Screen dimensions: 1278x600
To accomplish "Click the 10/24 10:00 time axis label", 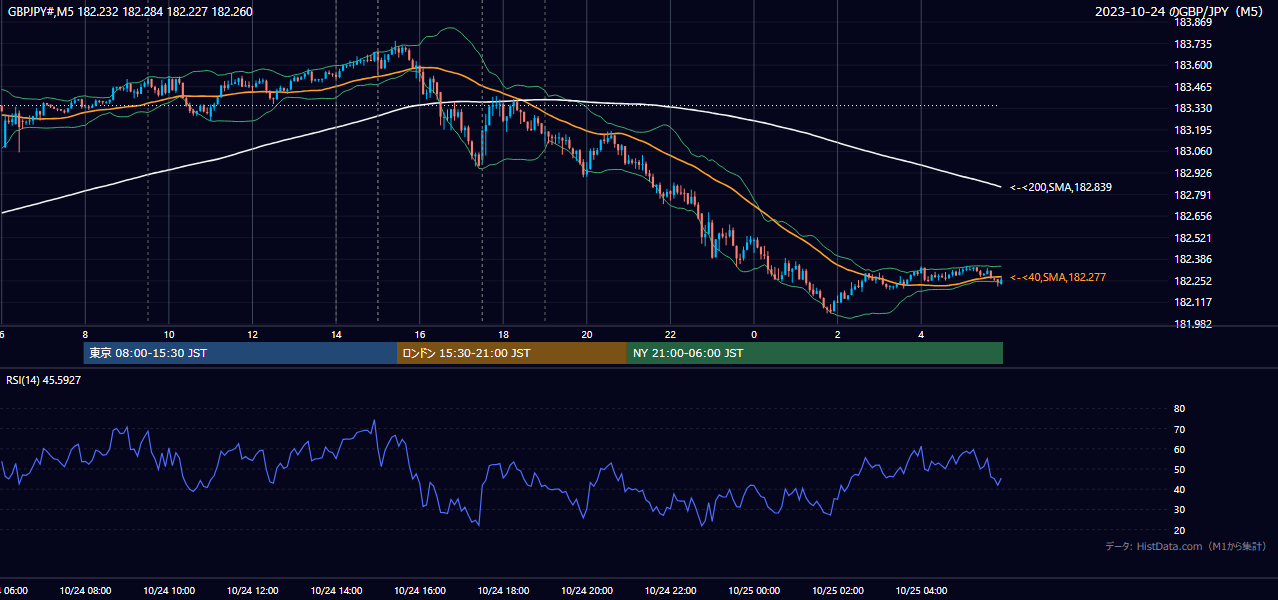I will tap(169, 591).
